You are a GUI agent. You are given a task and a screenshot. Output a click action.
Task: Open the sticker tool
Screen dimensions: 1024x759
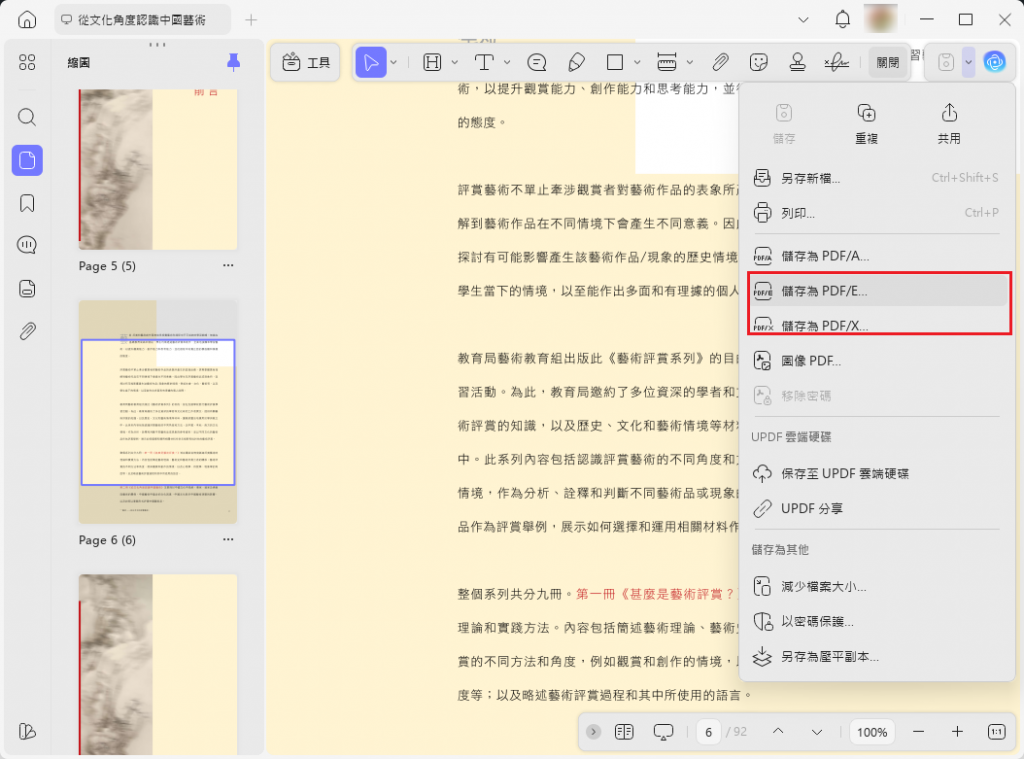pos(759,62)
